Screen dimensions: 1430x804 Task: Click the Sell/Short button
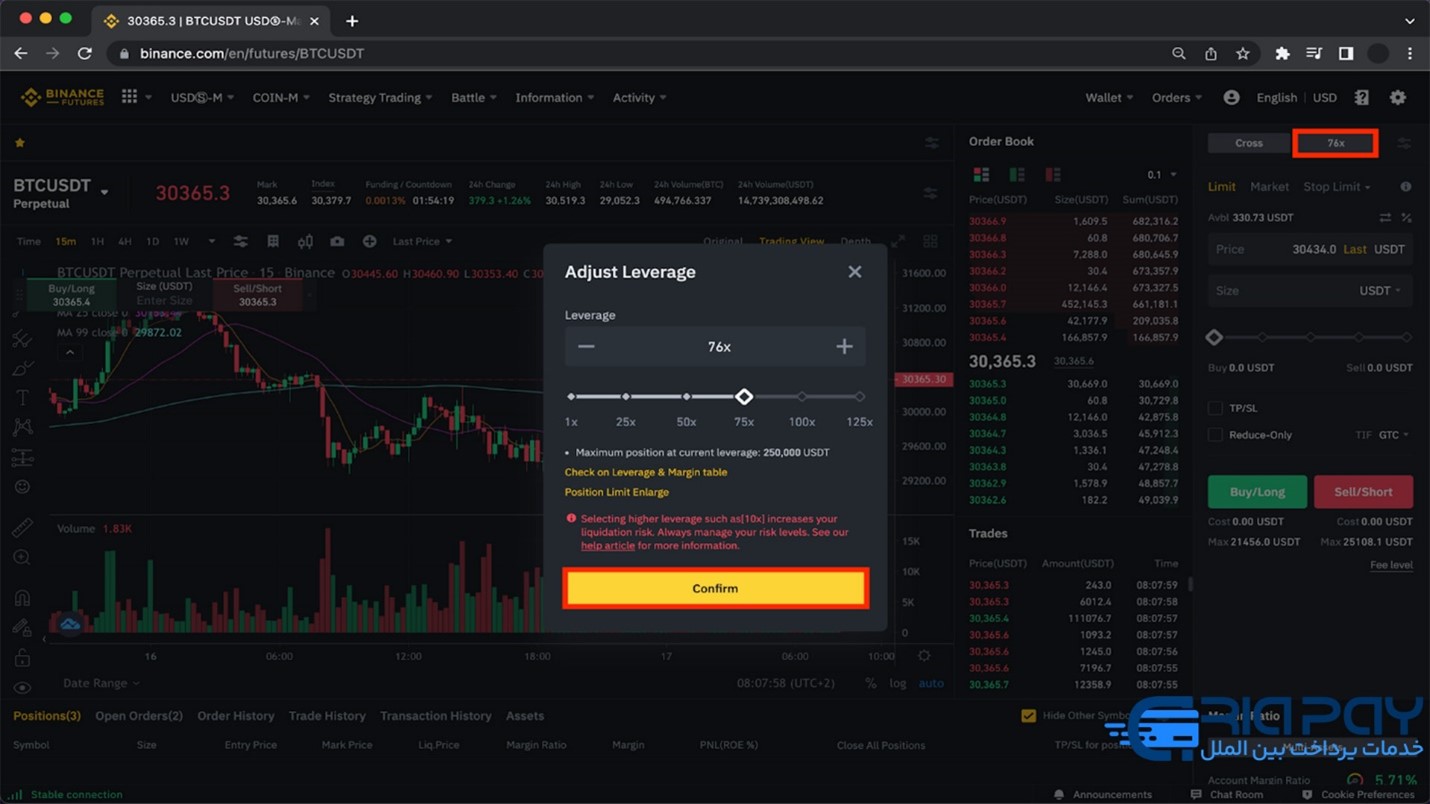pos(1363,492)
